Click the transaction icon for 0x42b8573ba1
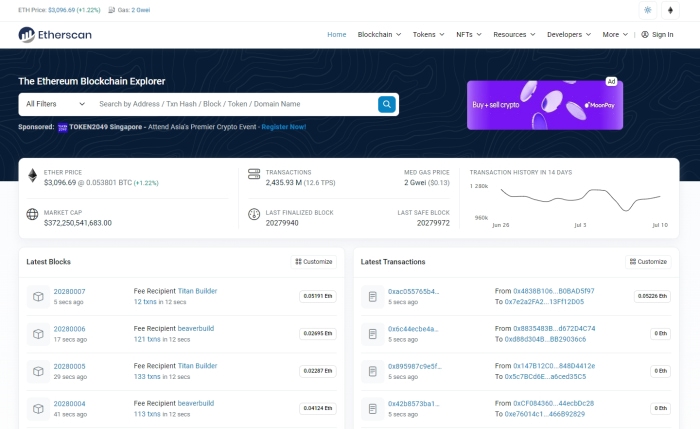The width and height of the screenshot is (700, 429). (x=371, y=408)
